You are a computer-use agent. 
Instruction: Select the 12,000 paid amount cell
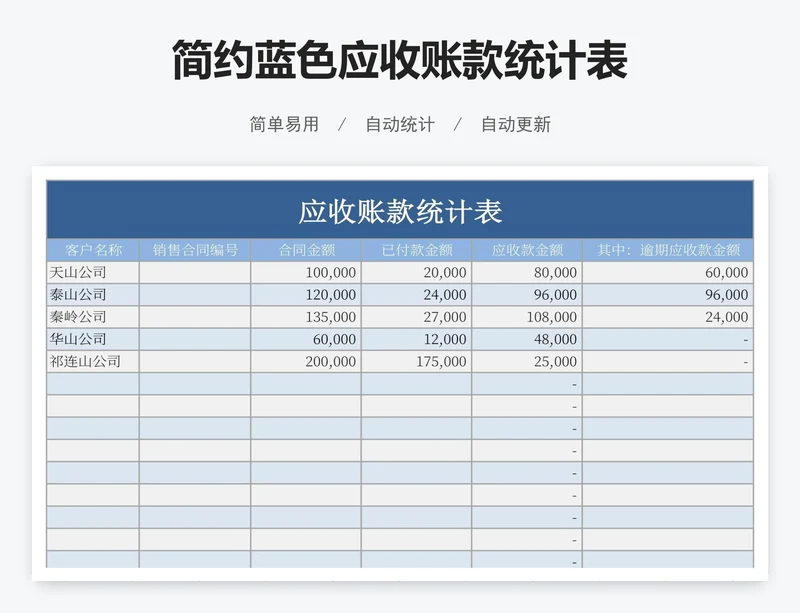(417, 339)
